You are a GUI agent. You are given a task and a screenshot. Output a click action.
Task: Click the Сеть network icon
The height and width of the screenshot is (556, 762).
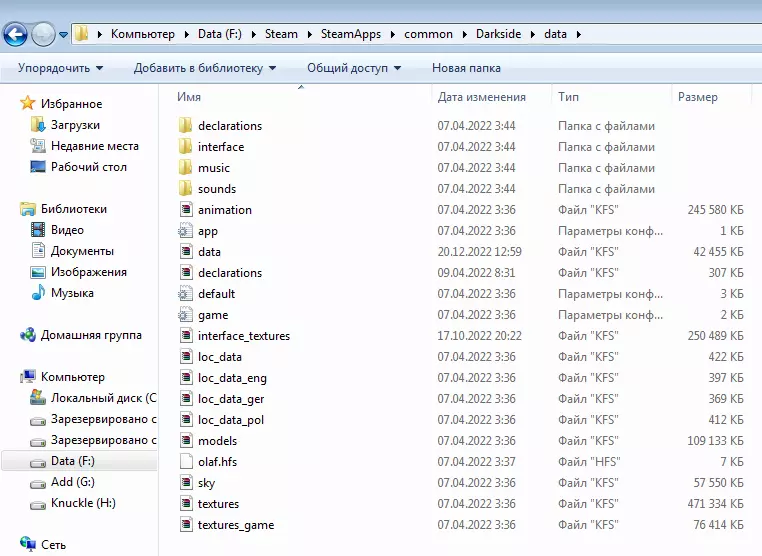coord(28,544)
